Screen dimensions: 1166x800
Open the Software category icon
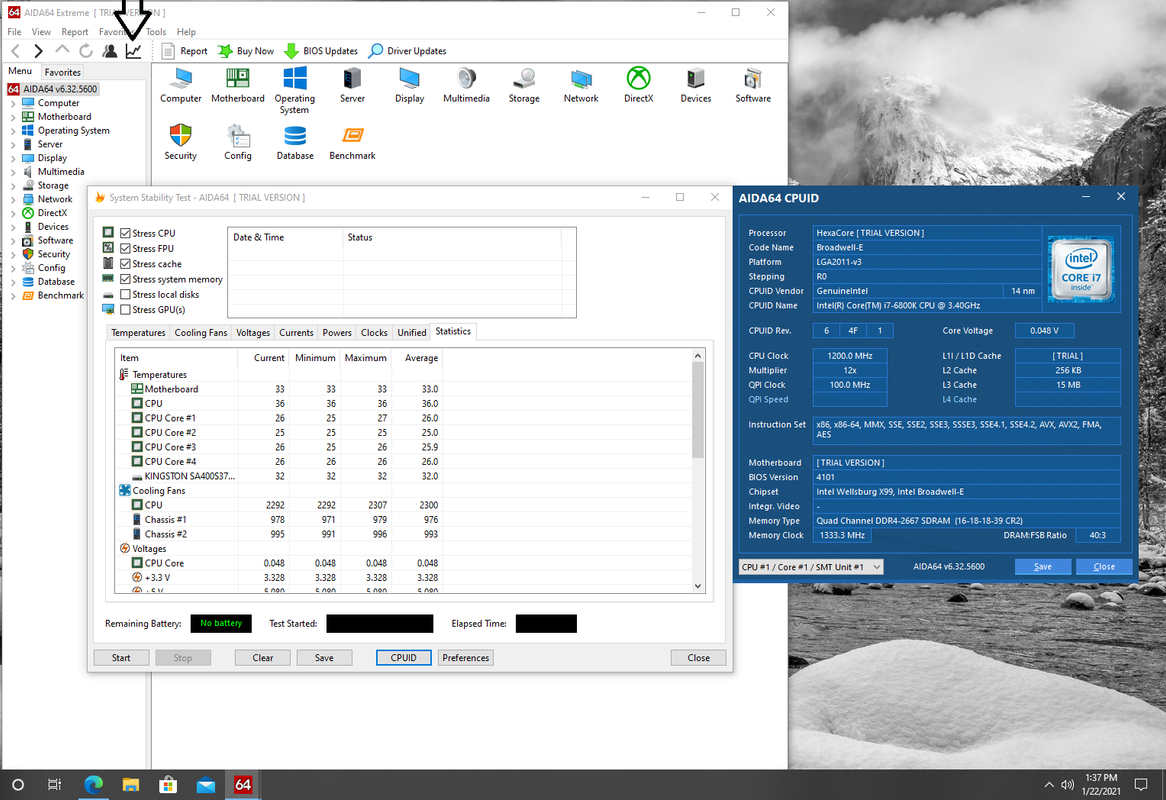tap(753, 86)
